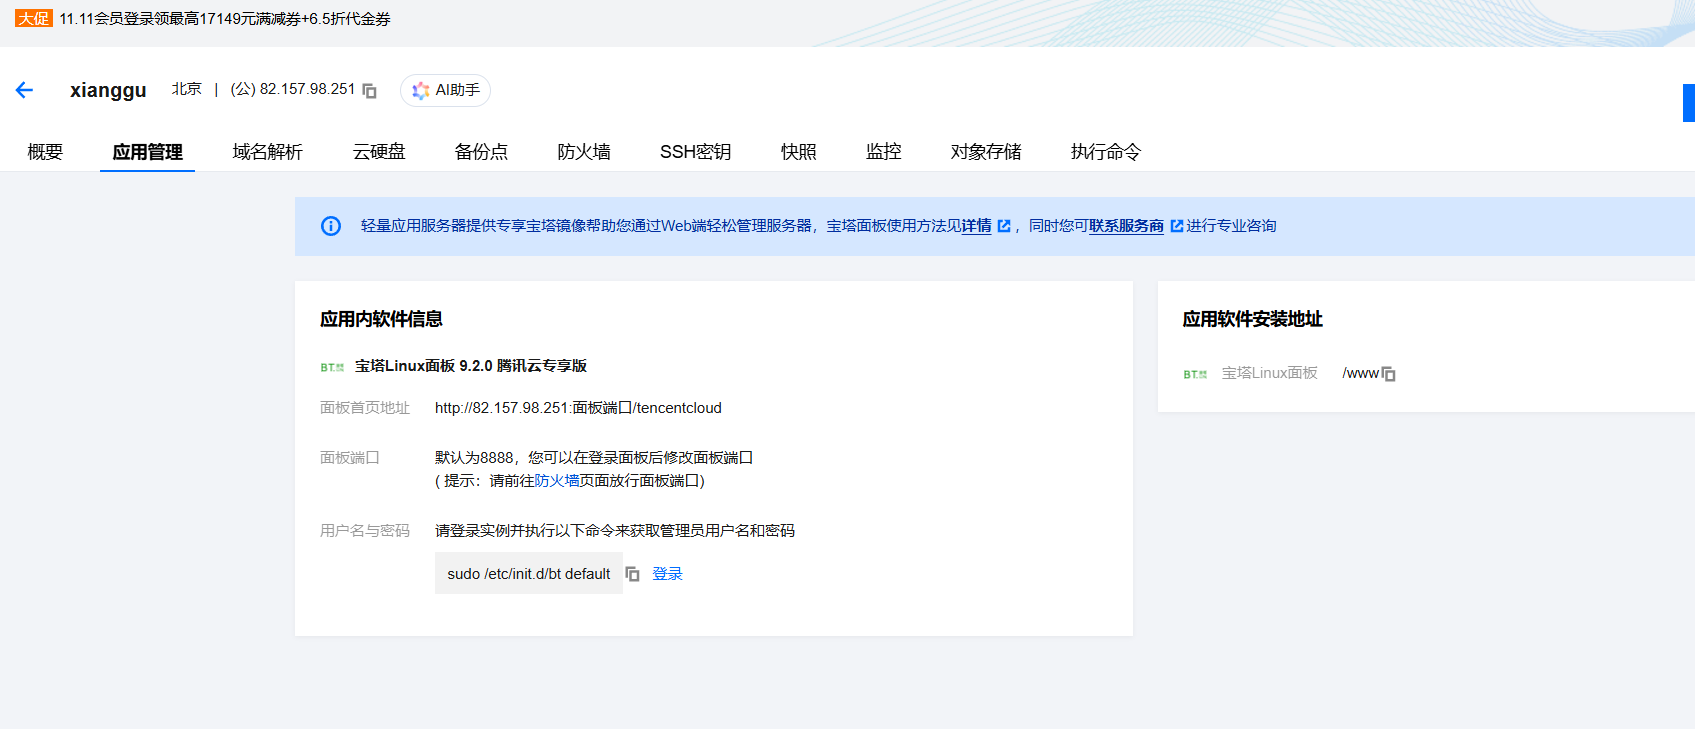Screen dimensions: 1695x729
Task: Open the SSH密钥 tab
Action: (x=695, y=152)
